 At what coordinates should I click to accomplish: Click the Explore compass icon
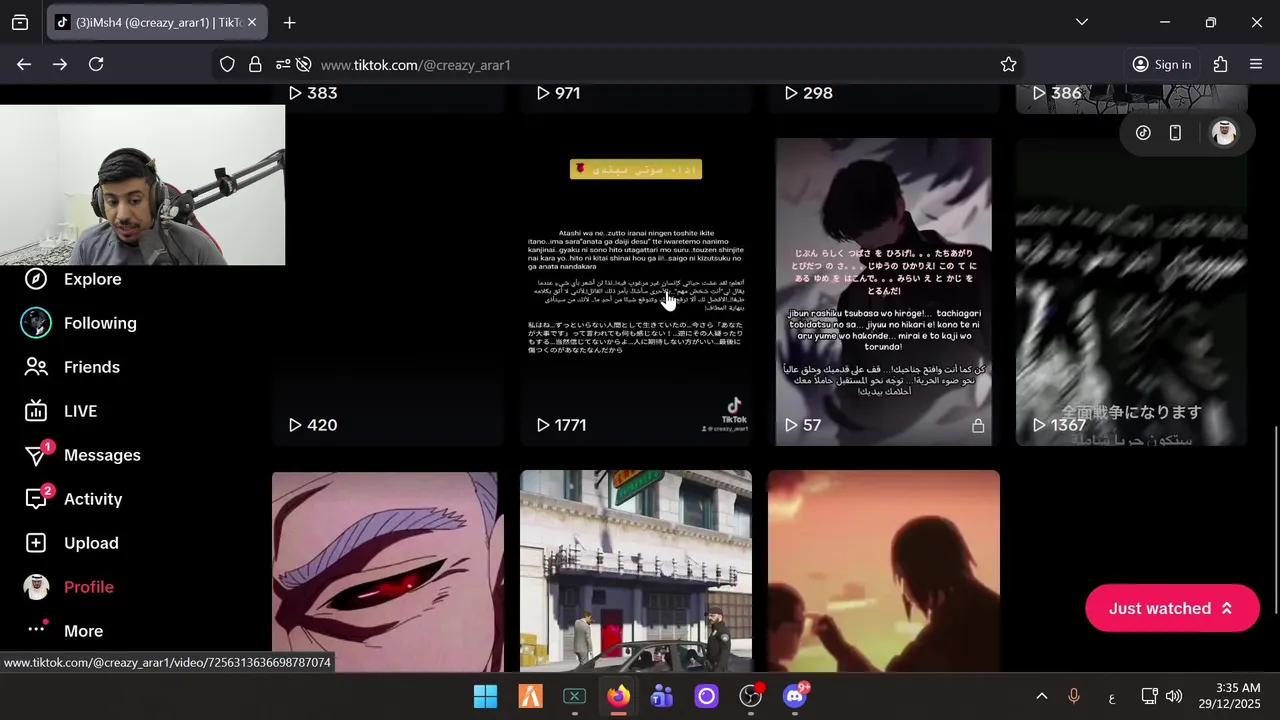point(36,279)
